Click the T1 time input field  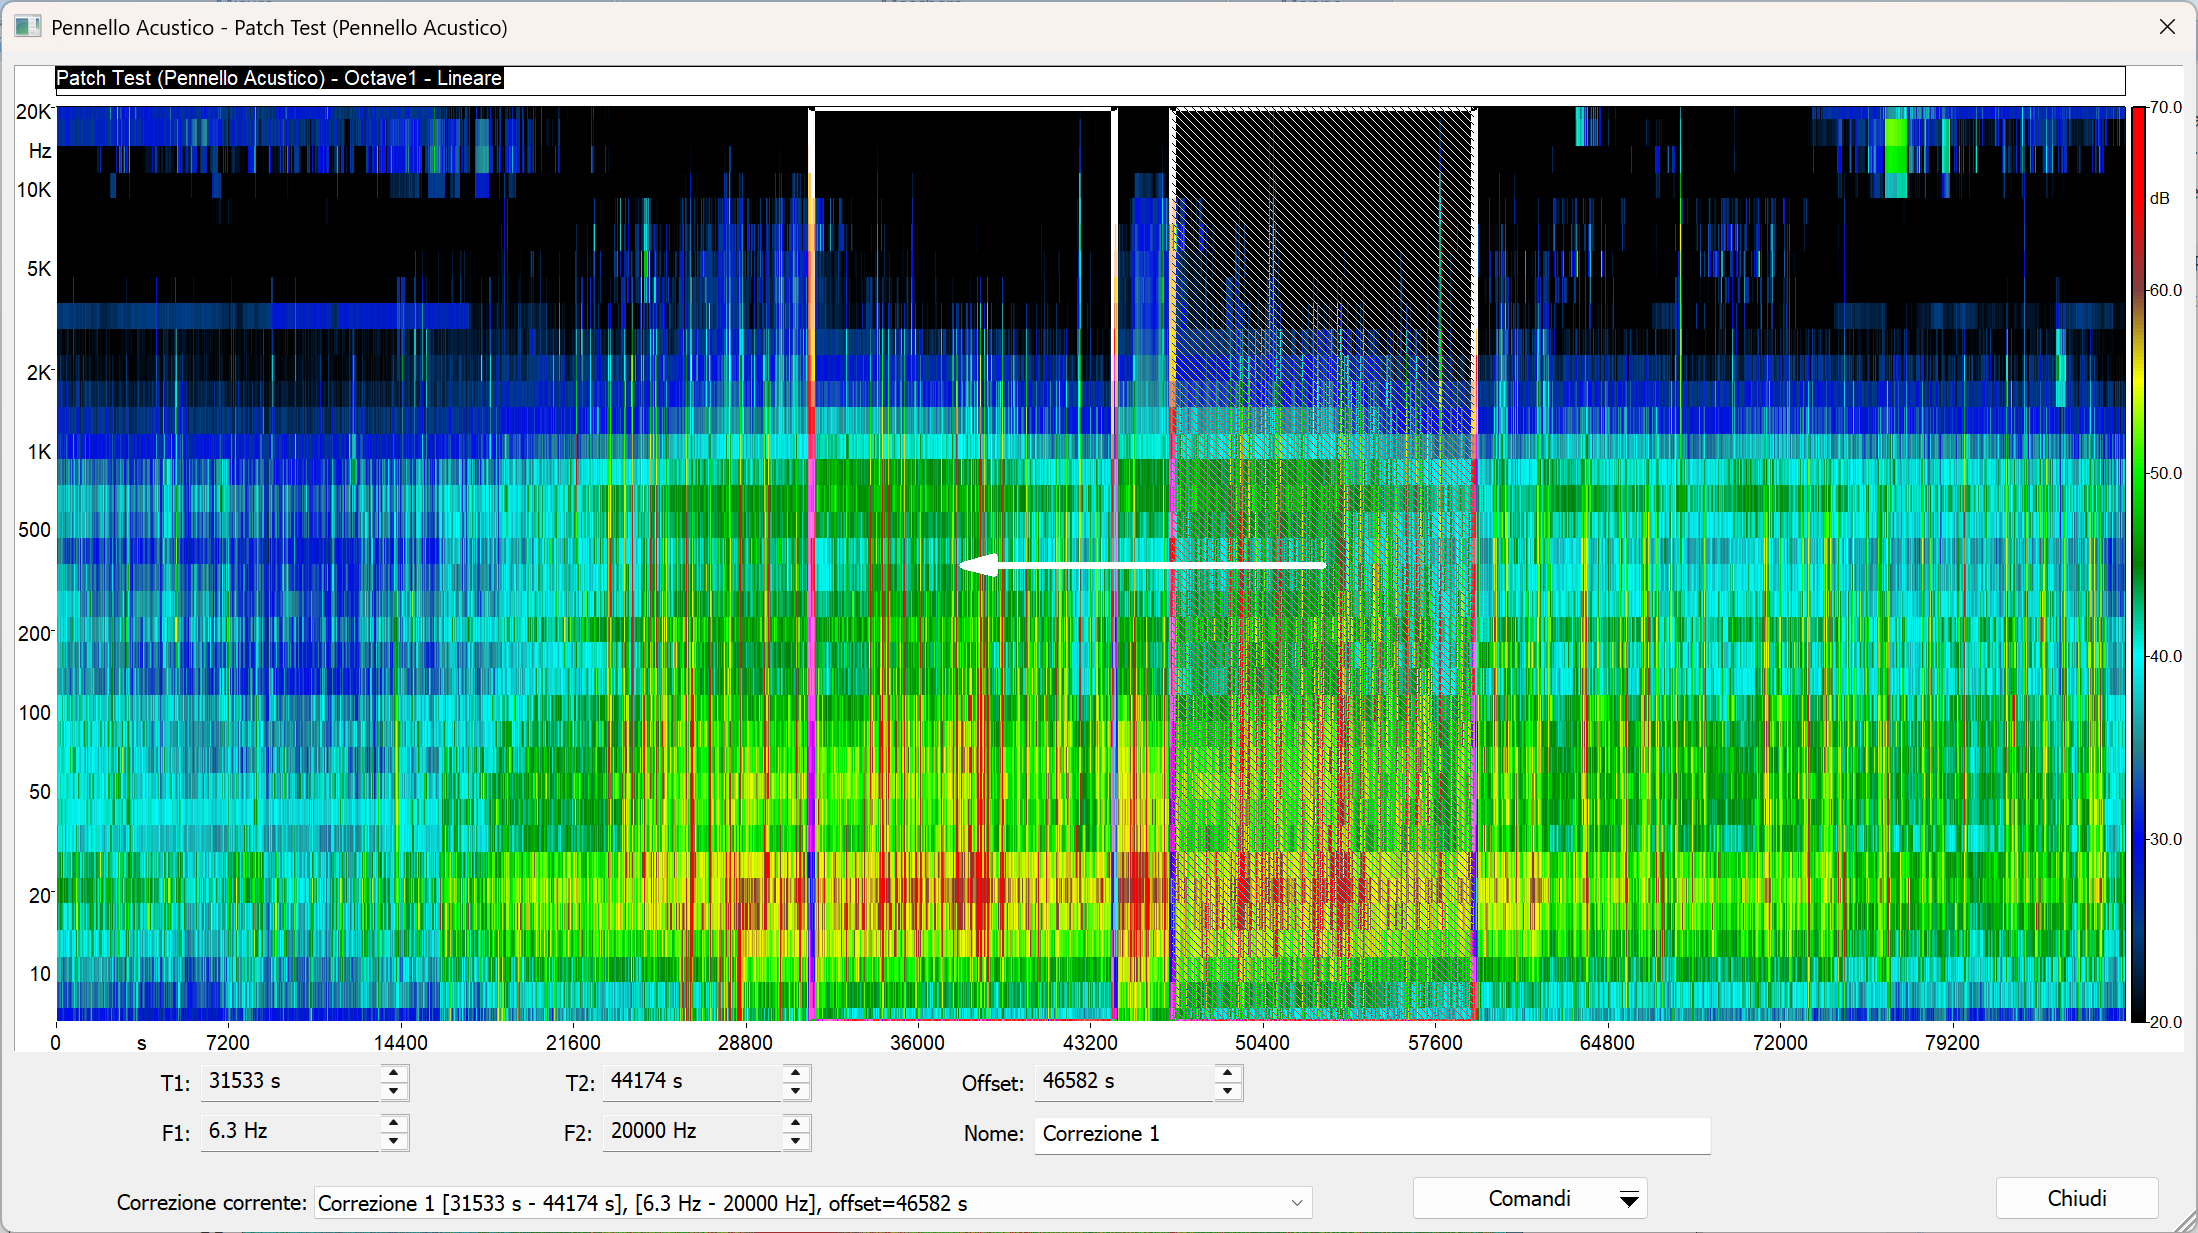point(290,1081)
